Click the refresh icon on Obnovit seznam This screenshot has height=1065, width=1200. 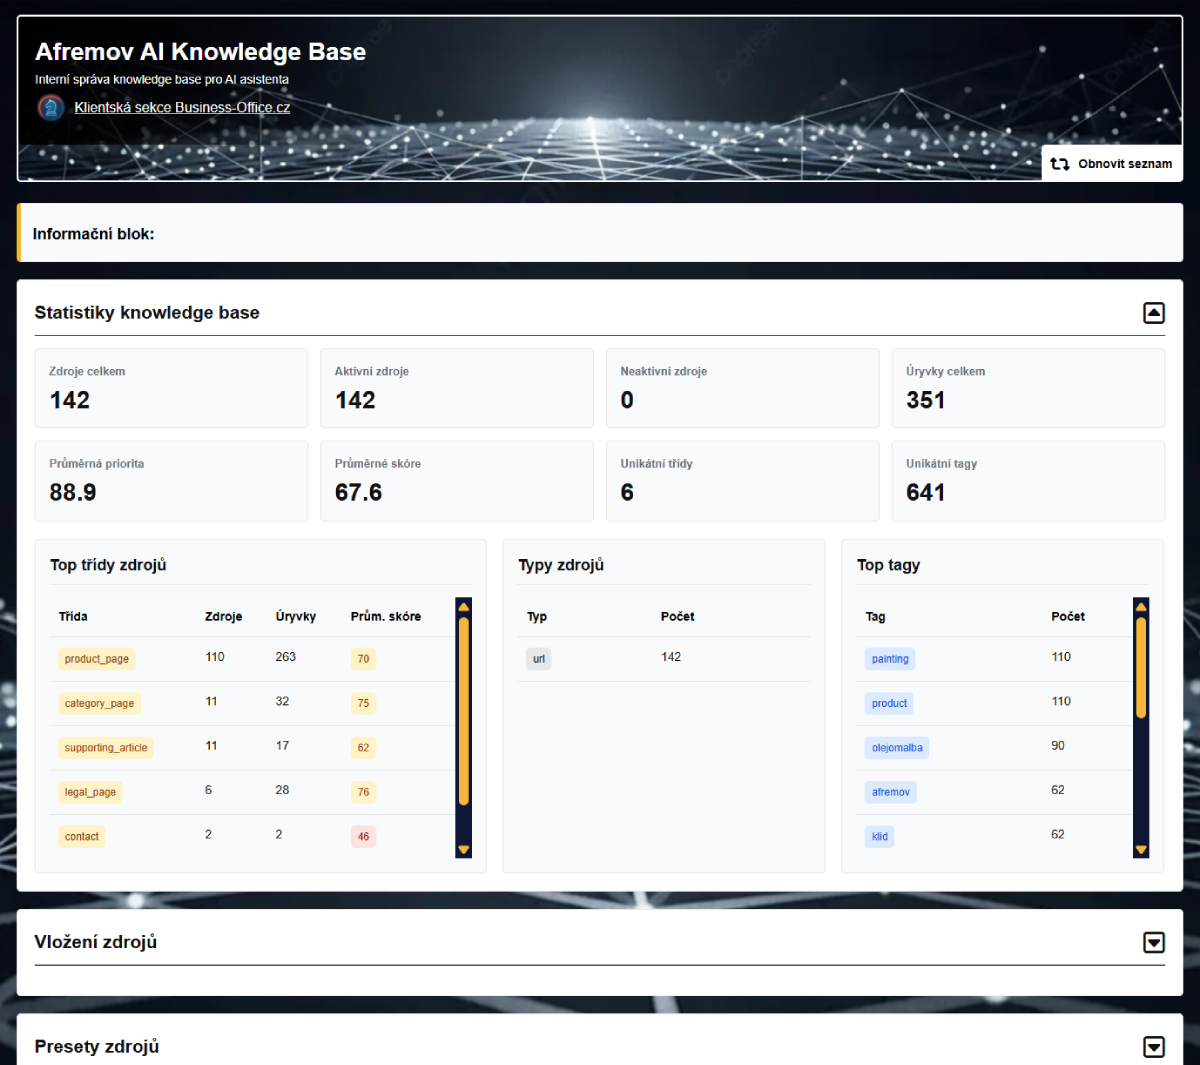click(x=1060, y=163)
